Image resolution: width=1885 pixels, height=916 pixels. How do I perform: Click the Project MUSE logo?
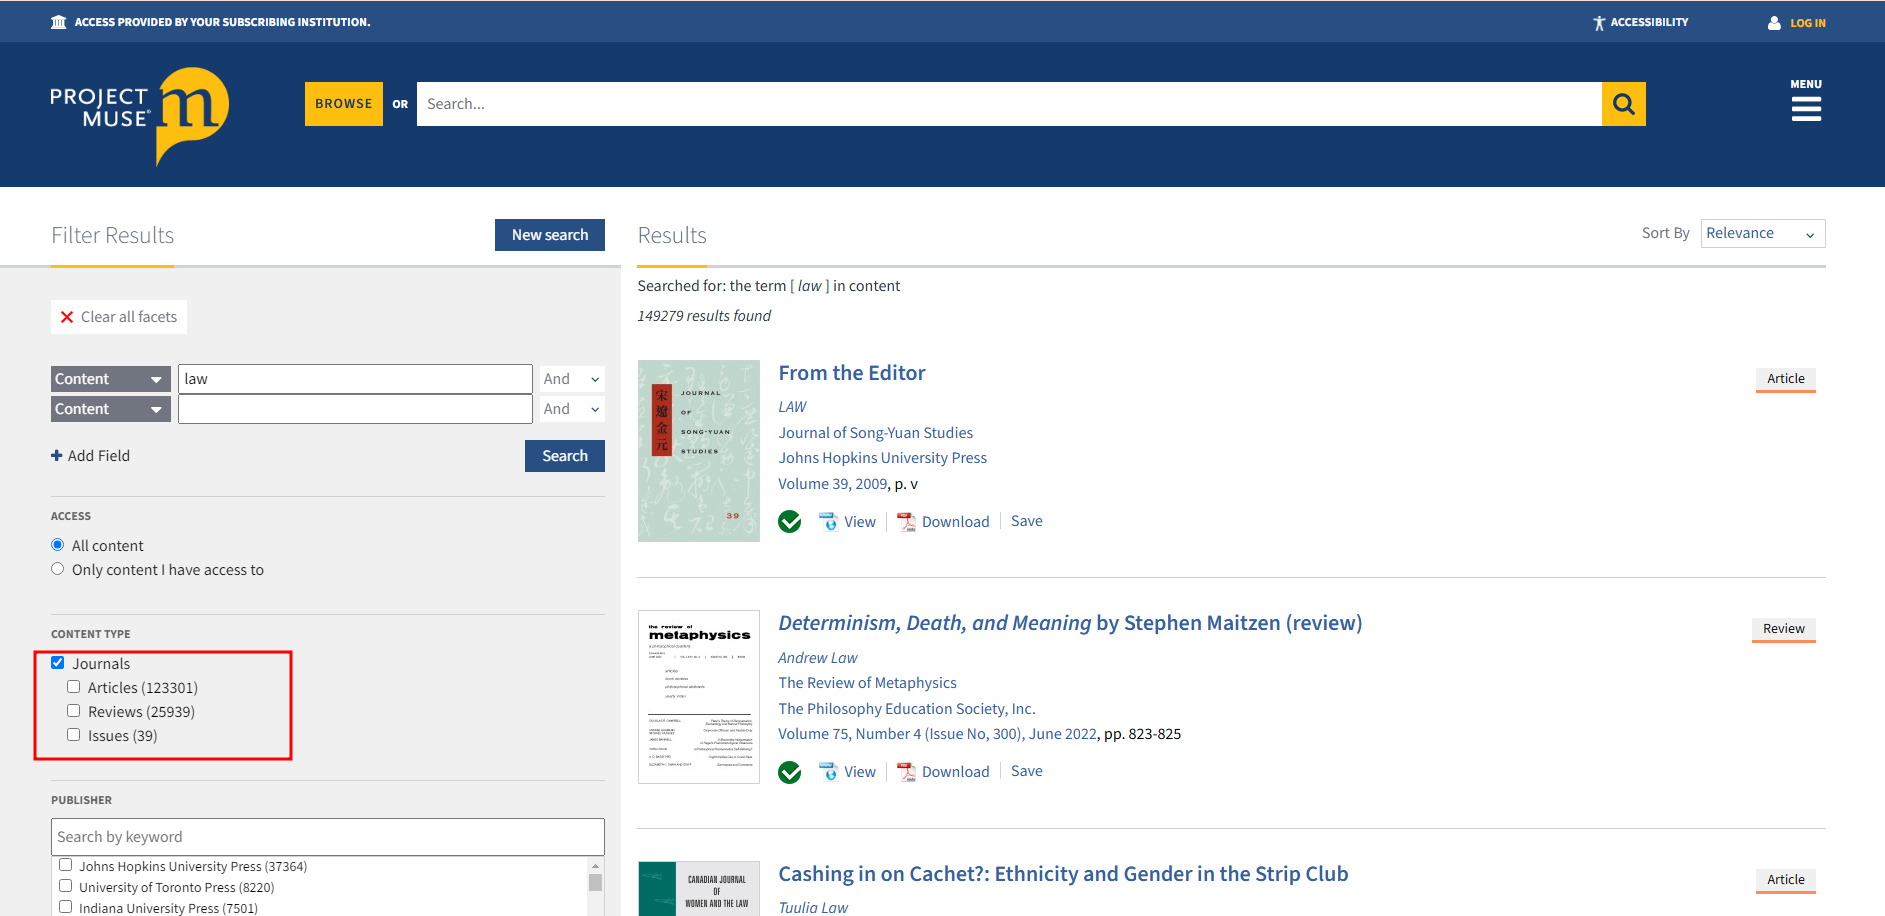point(139,114)
